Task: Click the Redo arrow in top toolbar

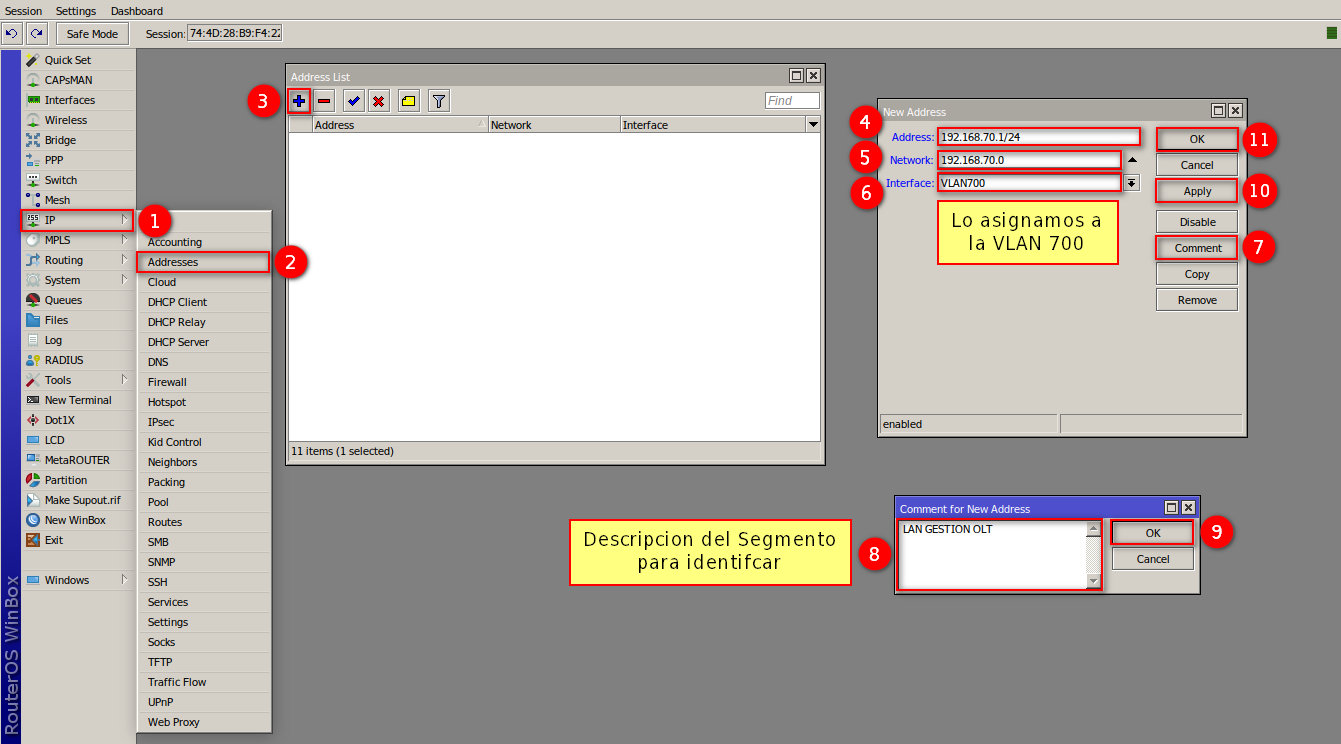Action: [x=37, y=34]
